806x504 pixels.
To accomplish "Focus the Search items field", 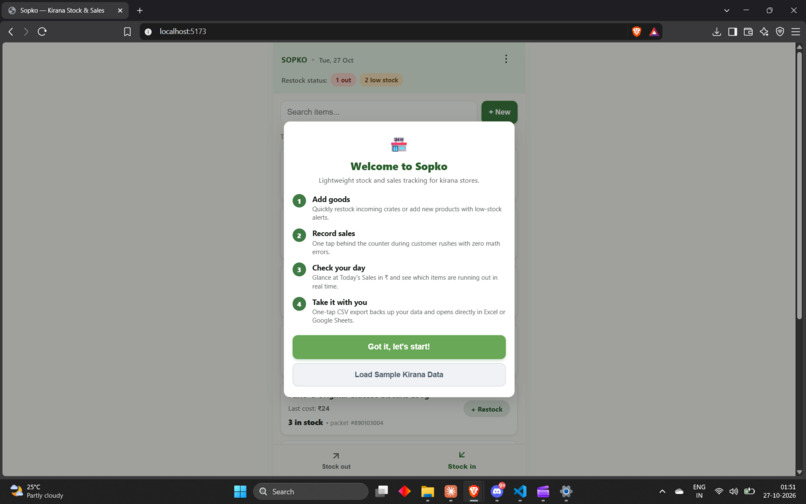I will tap(379, 112).
